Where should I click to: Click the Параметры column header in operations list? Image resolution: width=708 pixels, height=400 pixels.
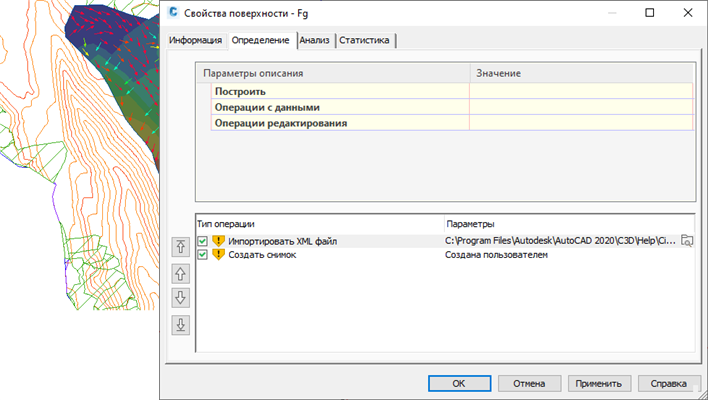coord(569,224)
